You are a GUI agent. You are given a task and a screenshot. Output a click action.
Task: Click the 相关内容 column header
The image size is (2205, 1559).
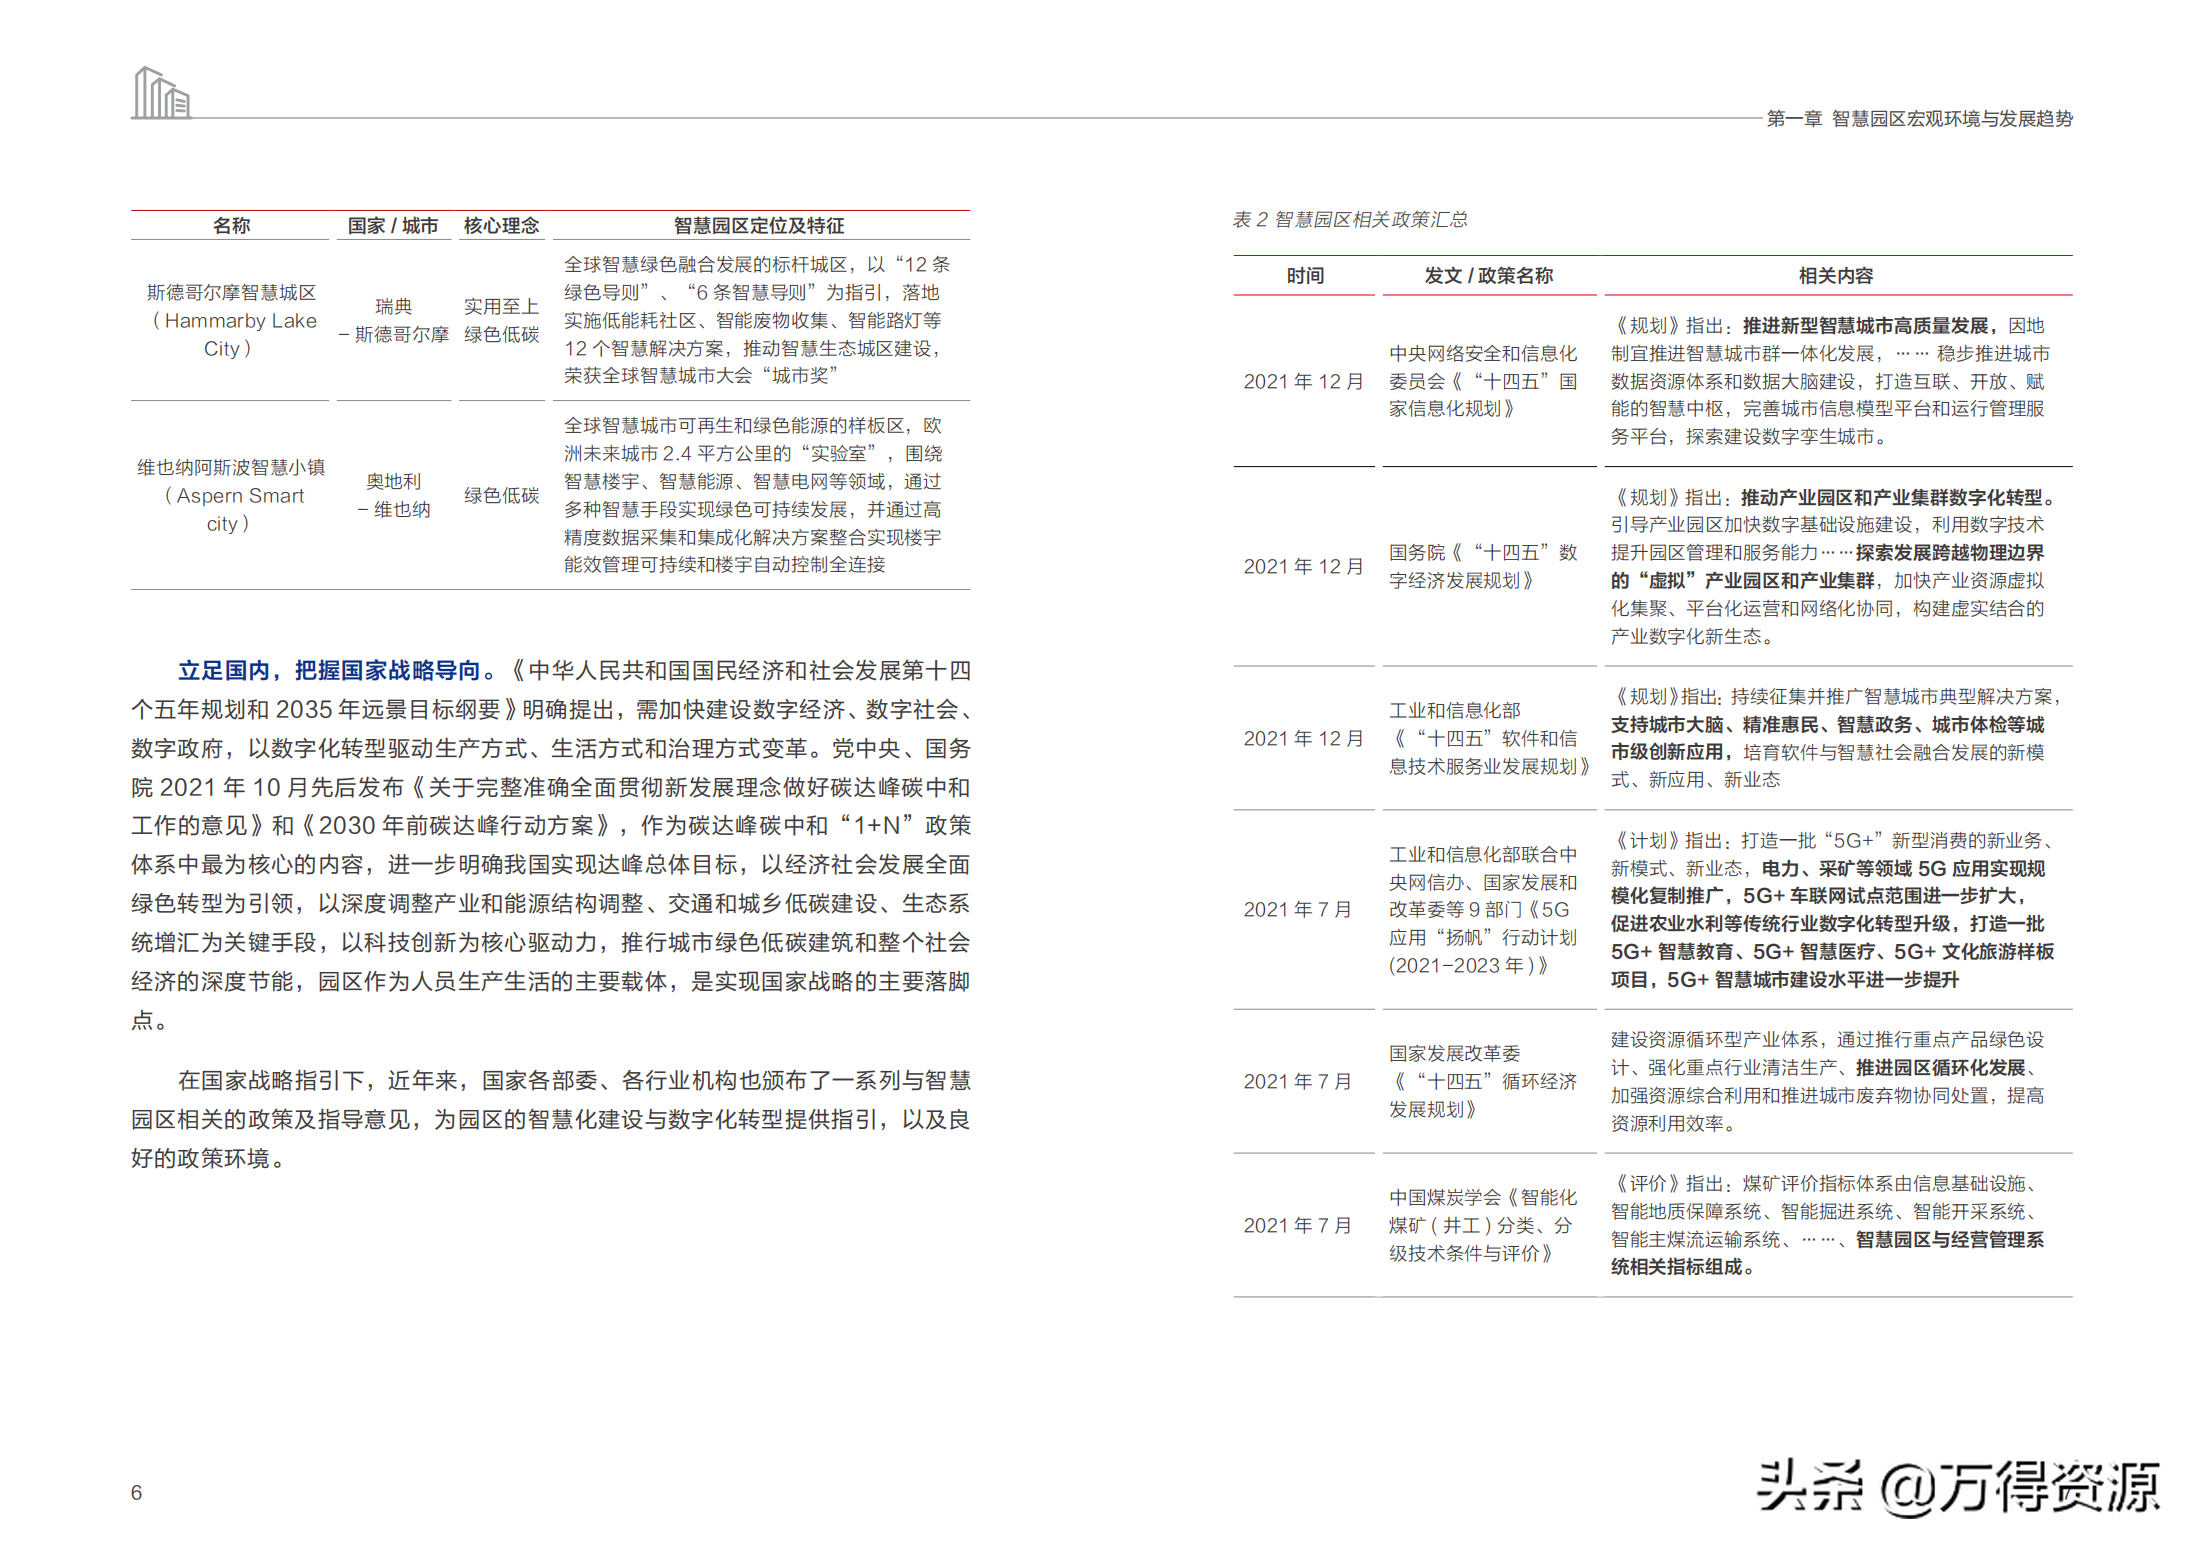click(1836, 276)
